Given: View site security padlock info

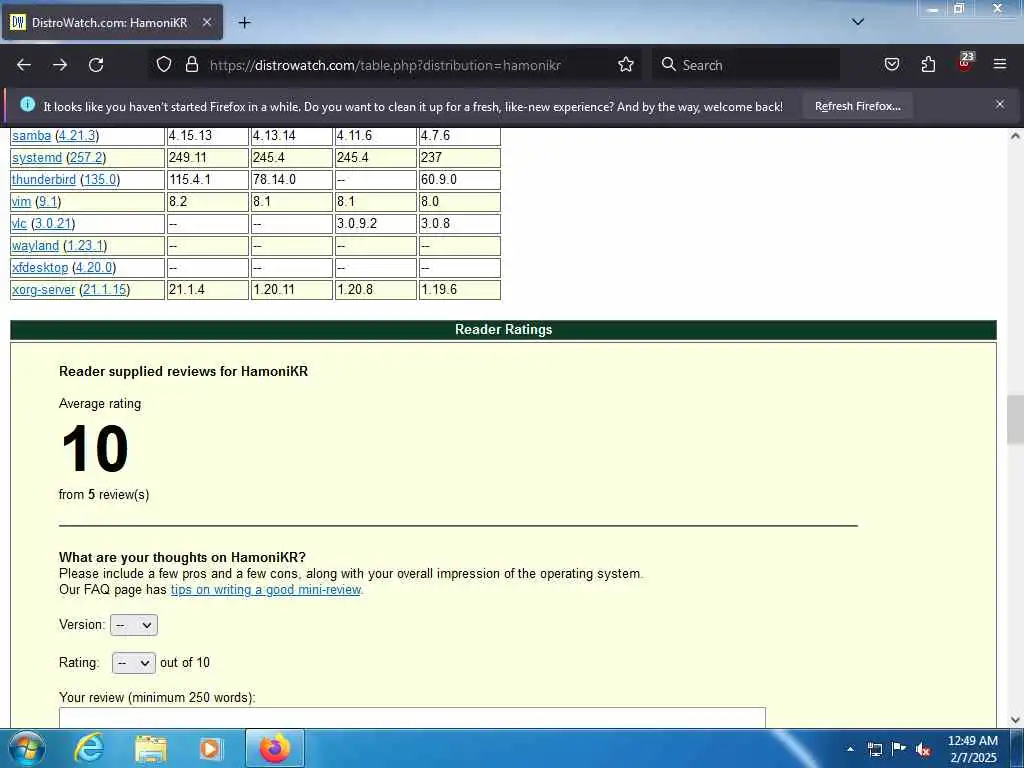Looking at the screenshot, I should pos(191,65).
